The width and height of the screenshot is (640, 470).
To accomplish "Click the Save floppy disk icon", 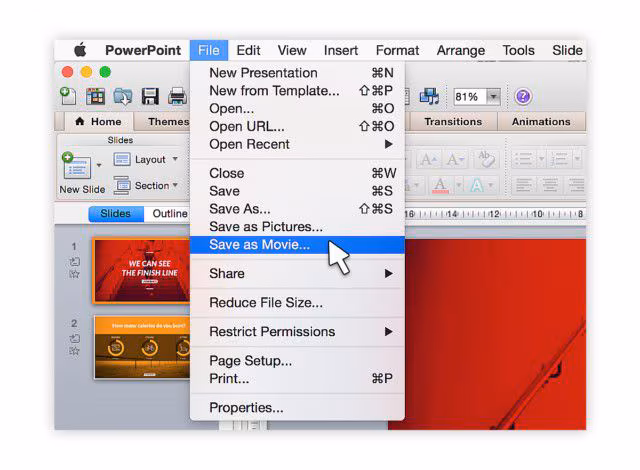I will click(x=150, y=97).
